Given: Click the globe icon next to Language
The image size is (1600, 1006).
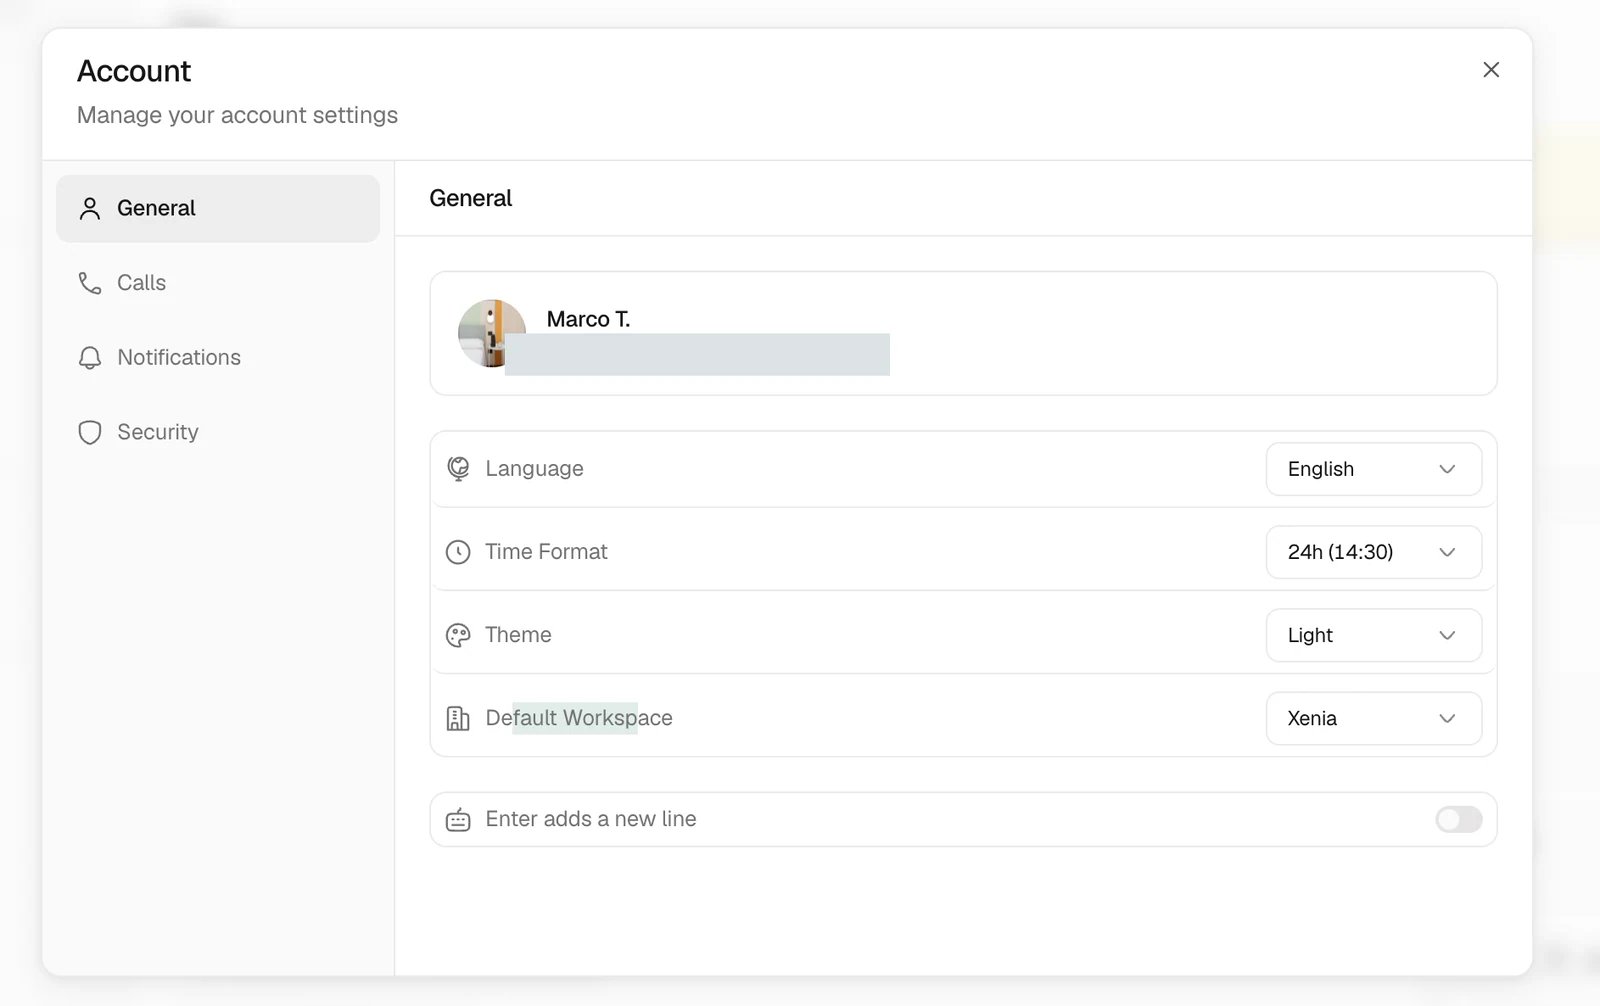Looking at the screenshot, I should pyautogui.click(x=458, y=469).
